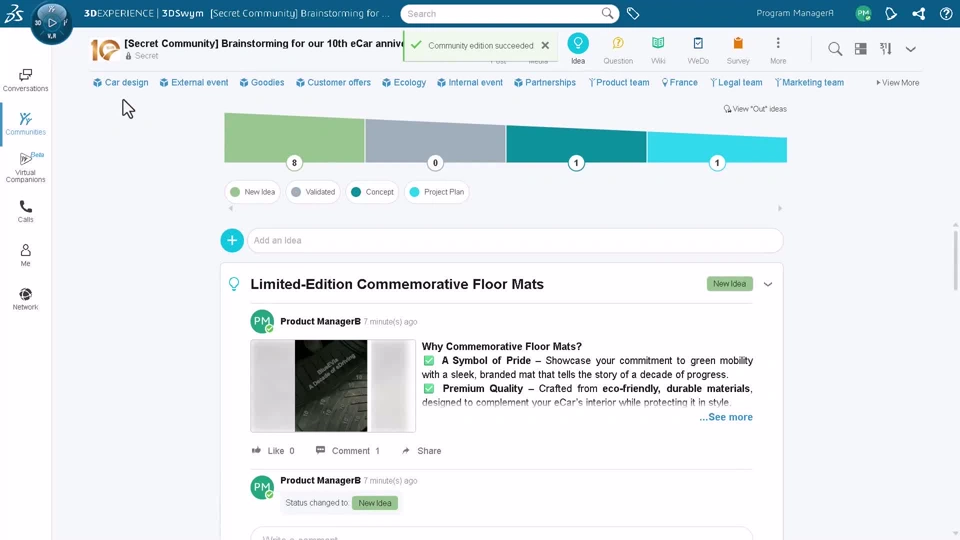The width and height of the screenshot is (960, 540).
Task: Share the Floor Mats idea
Action: point(421,451)
